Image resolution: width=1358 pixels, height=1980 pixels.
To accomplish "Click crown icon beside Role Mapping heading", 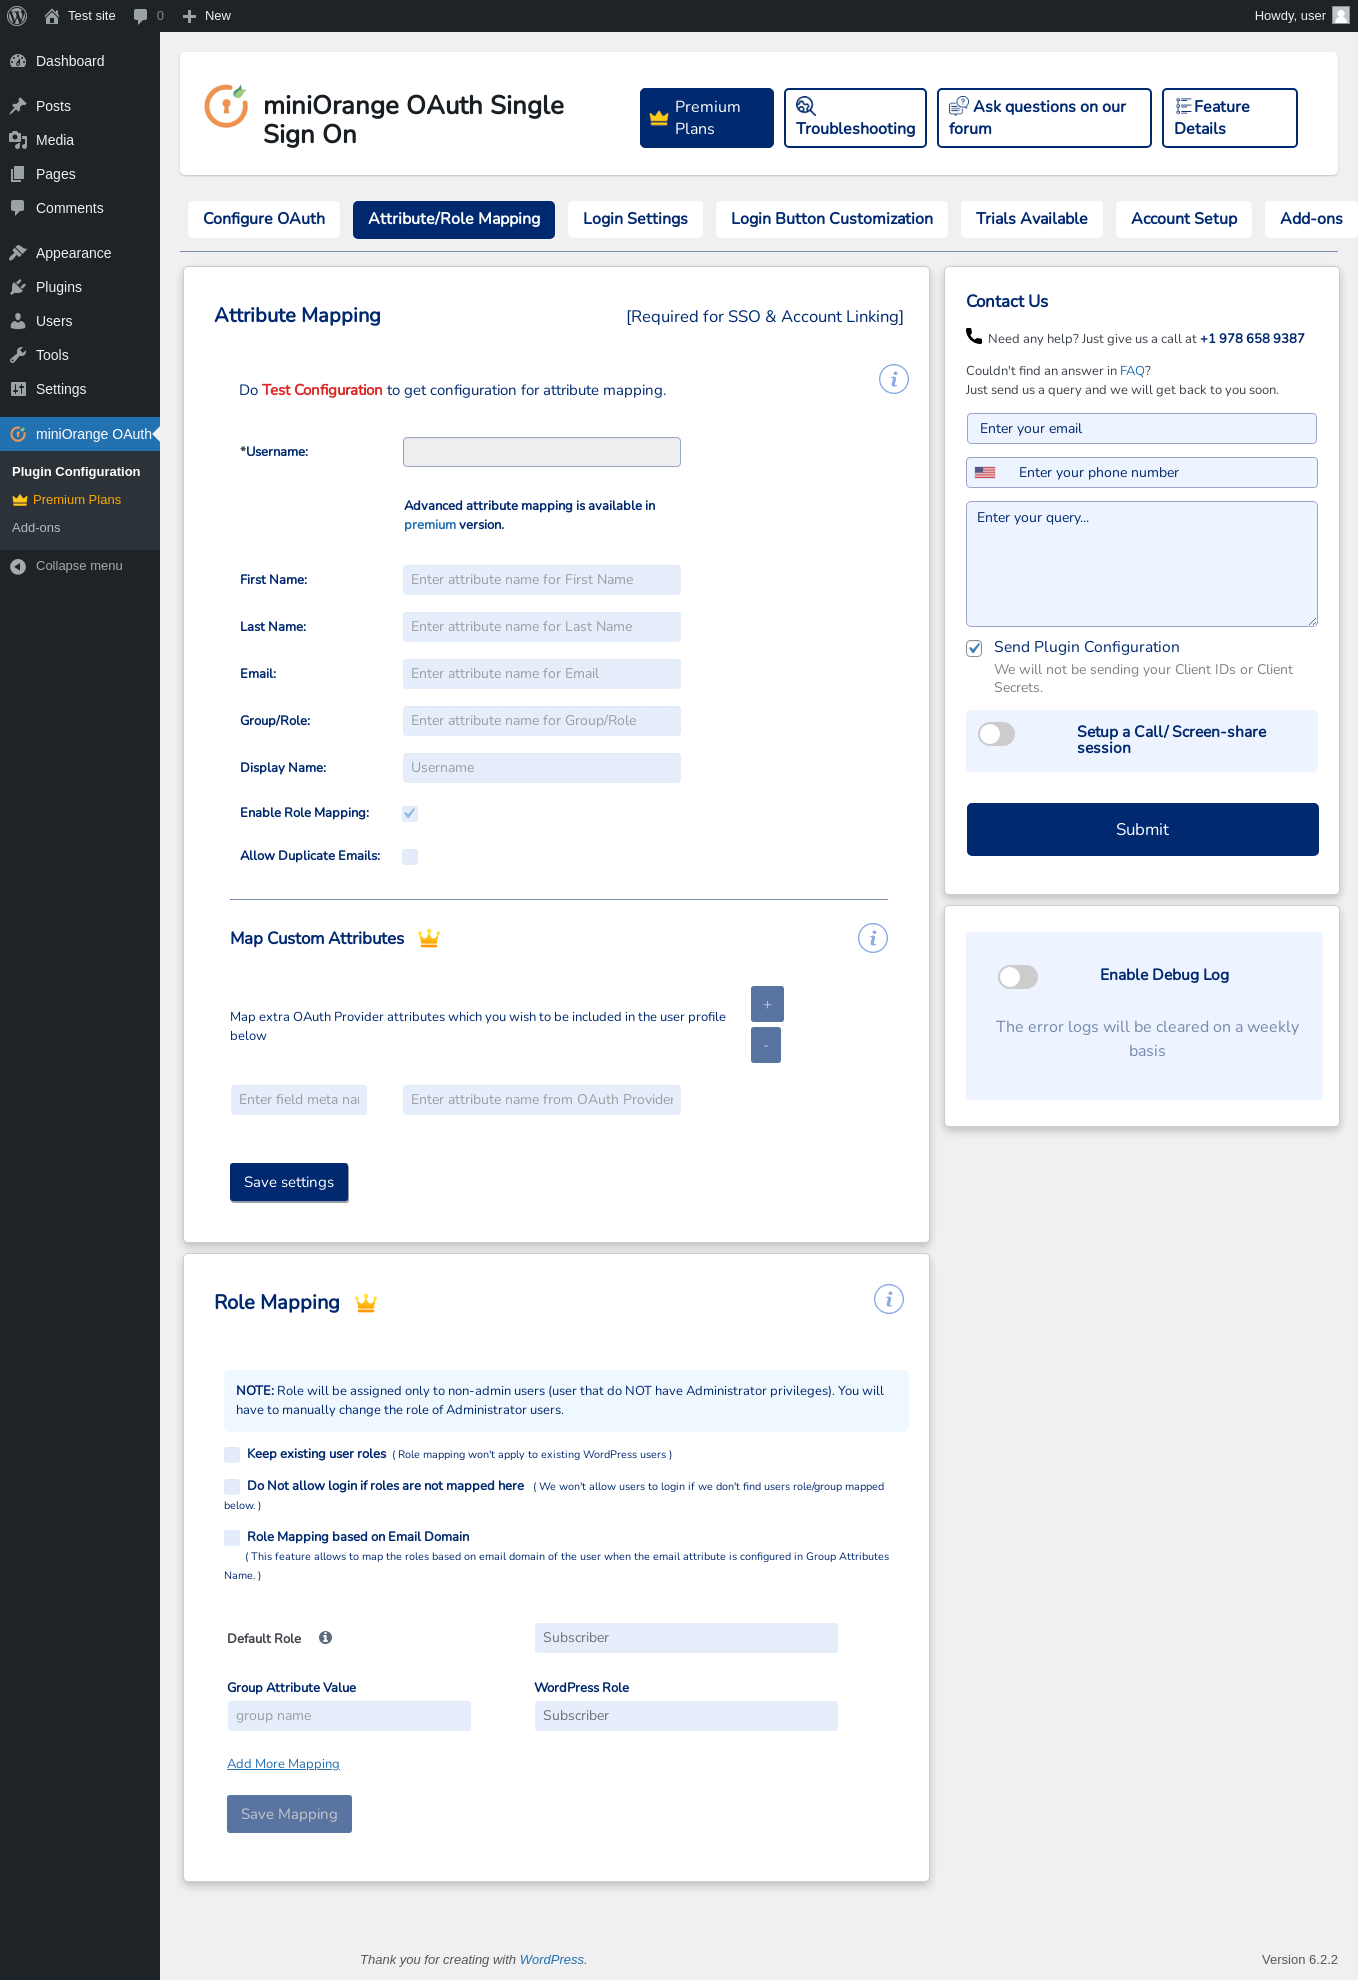I will click(366, 1302).
